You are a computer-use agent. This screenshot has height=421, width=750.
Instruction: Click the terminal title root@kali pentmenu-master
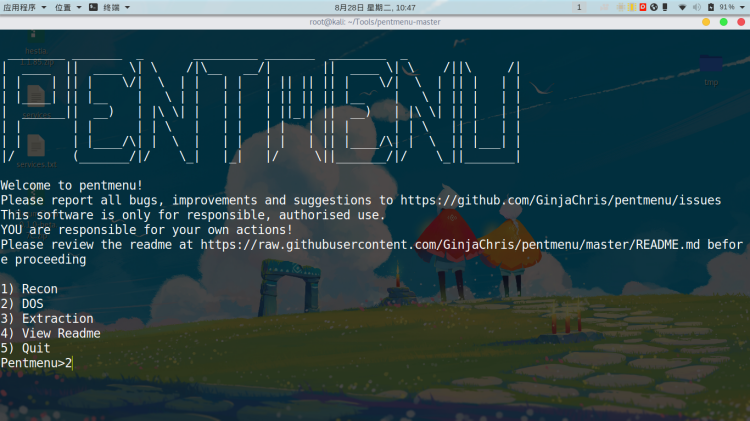[375, 22]
